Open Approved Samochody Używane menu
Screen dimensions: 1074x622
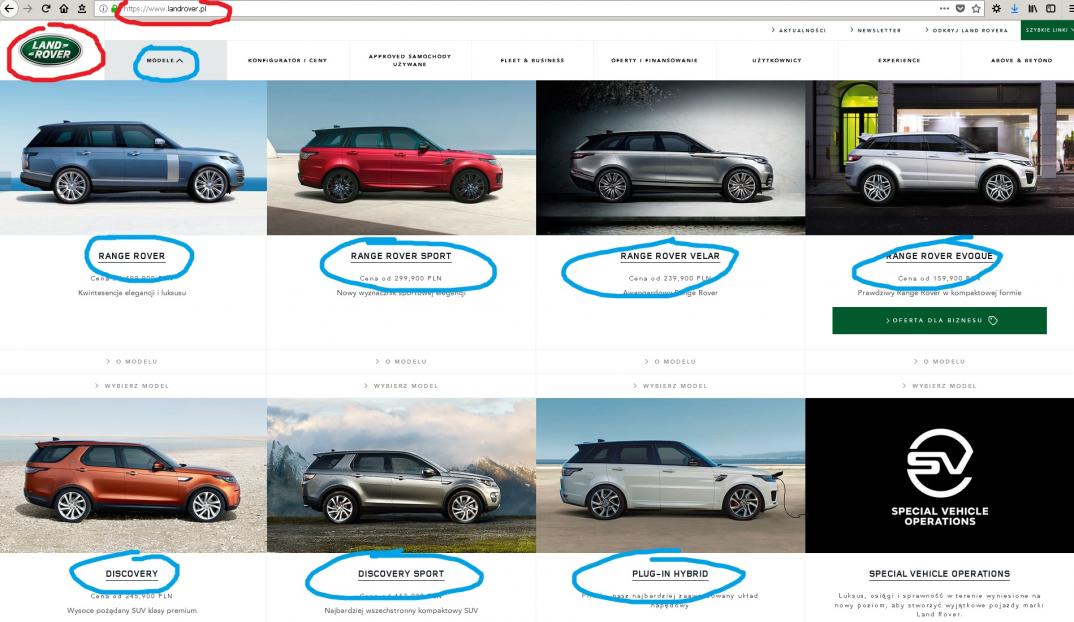410,60
